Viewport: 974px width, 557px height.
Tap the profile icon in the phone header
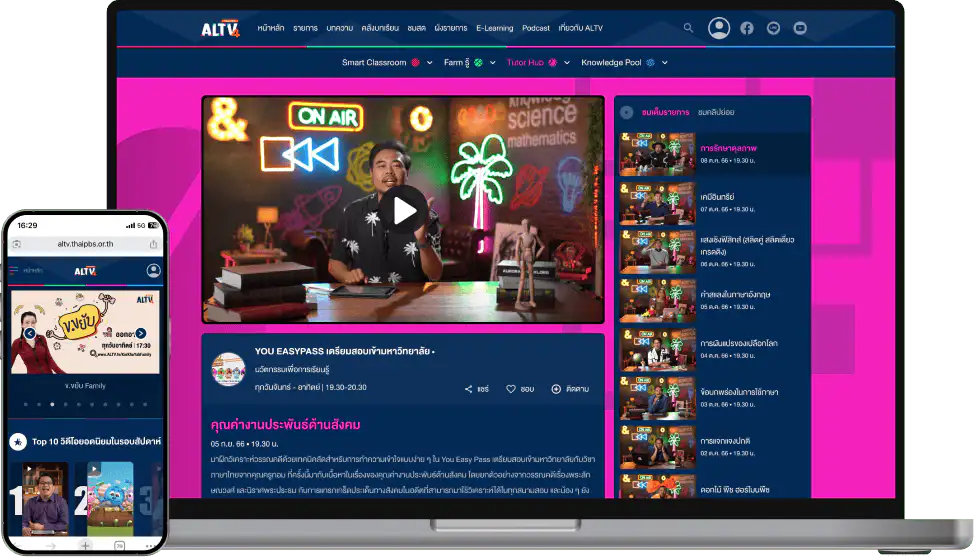click(153, 271)
